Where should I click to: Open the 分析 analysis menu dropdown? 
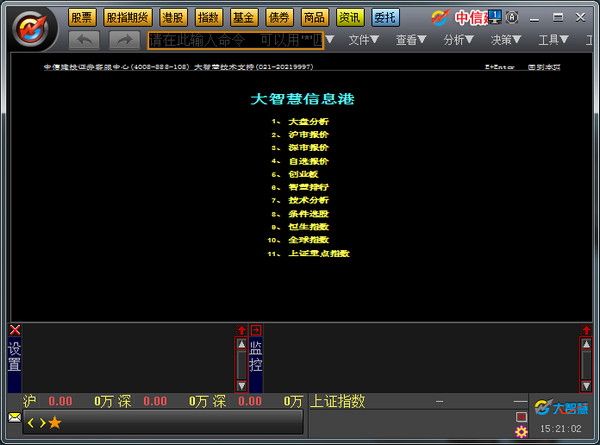[x=458, y=40]
